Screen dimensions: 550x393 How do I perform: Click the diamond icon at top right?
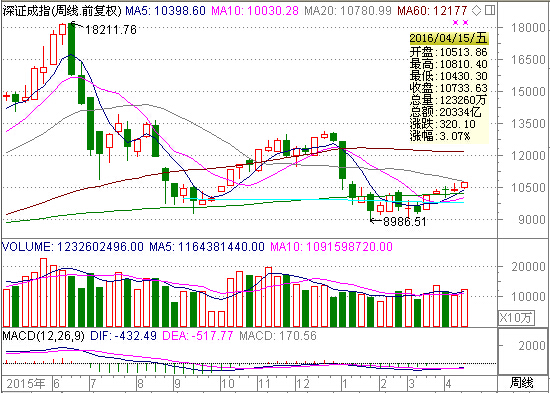476,11
